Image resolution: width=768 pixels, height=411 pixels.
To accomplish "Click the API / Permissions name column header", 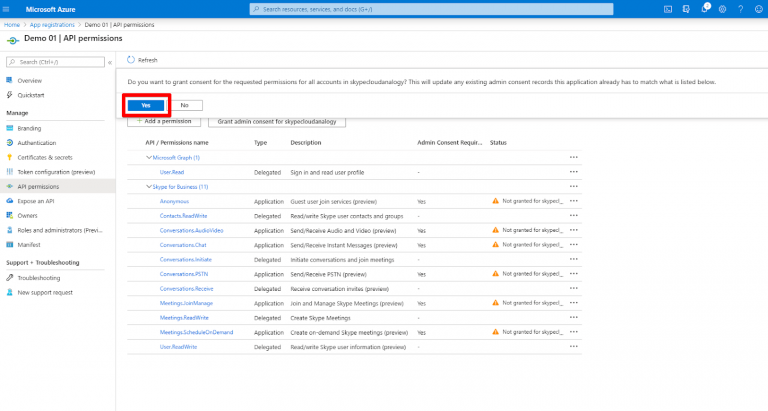I will pos(177,143).
